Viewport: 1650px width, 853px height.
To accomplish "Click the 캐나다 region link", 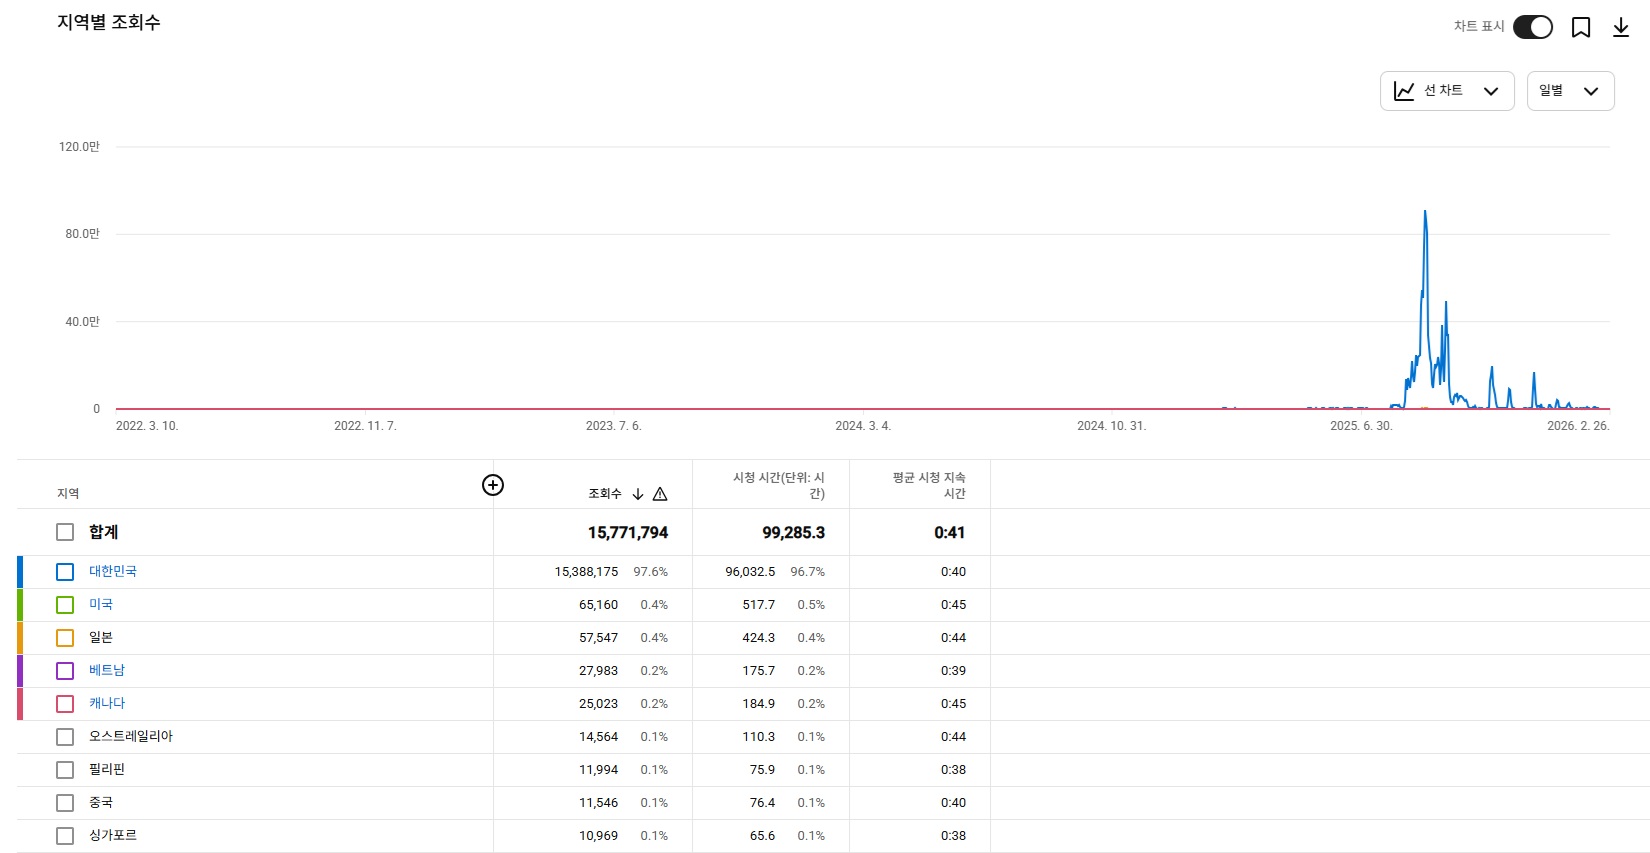I will pos(107,703).
